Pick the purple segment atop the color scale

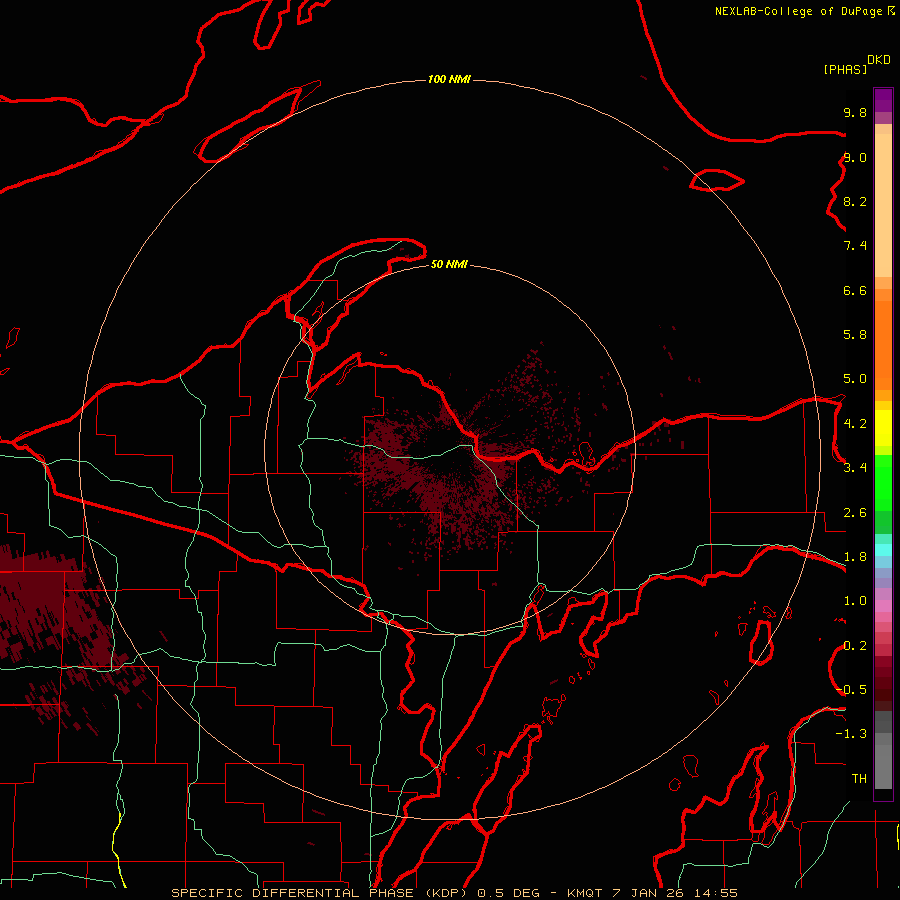[883, 100]
